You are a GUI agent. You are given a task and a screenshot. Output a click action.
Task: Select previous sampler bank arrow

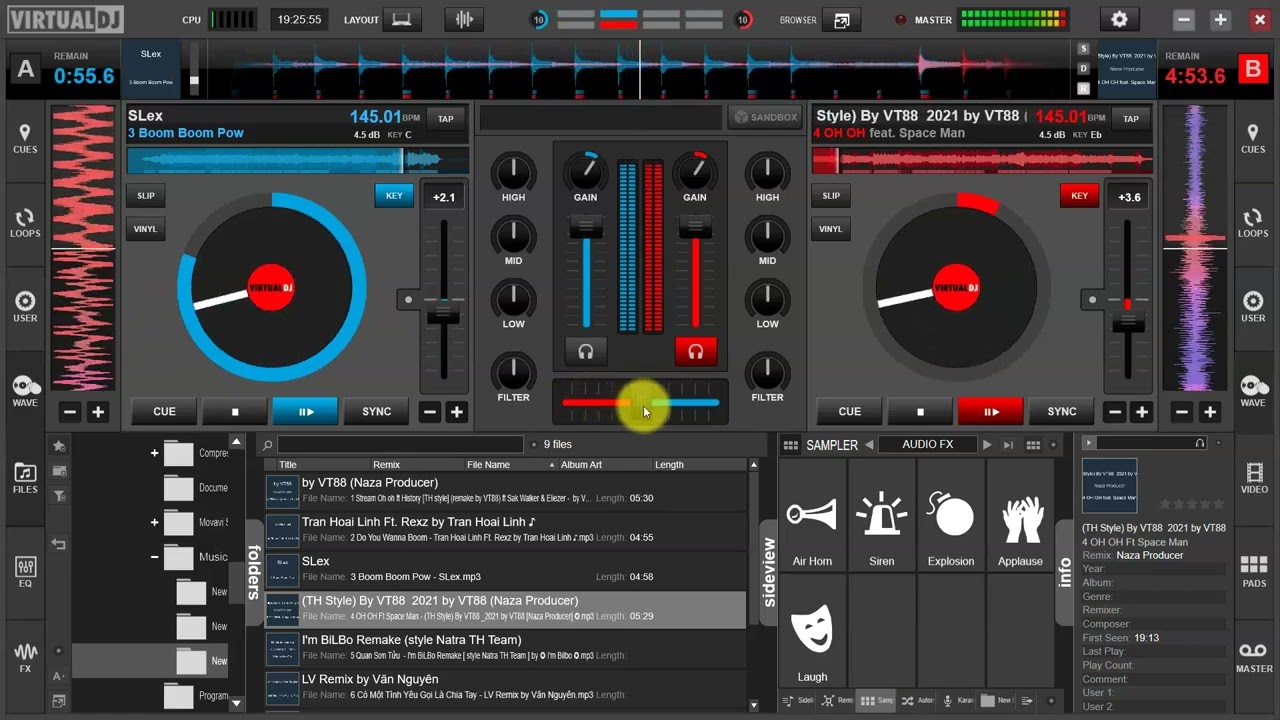click(869, 445)
